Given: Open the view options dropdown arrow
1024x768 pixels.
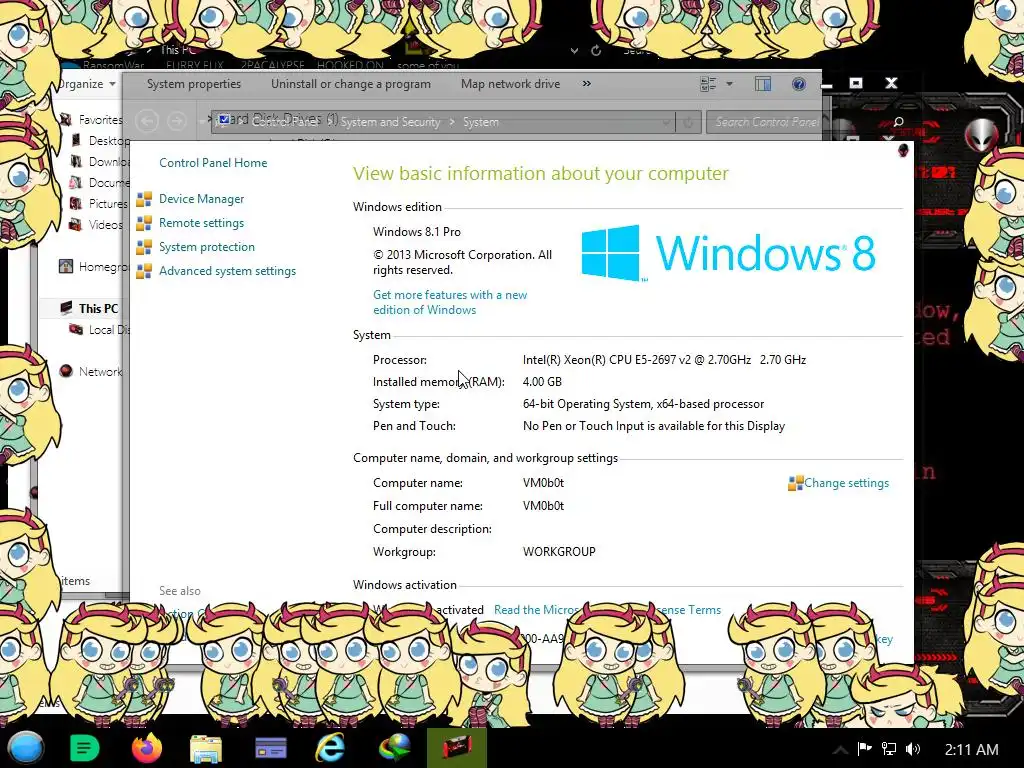Looking at the screenshot, I should pos(729,84).
